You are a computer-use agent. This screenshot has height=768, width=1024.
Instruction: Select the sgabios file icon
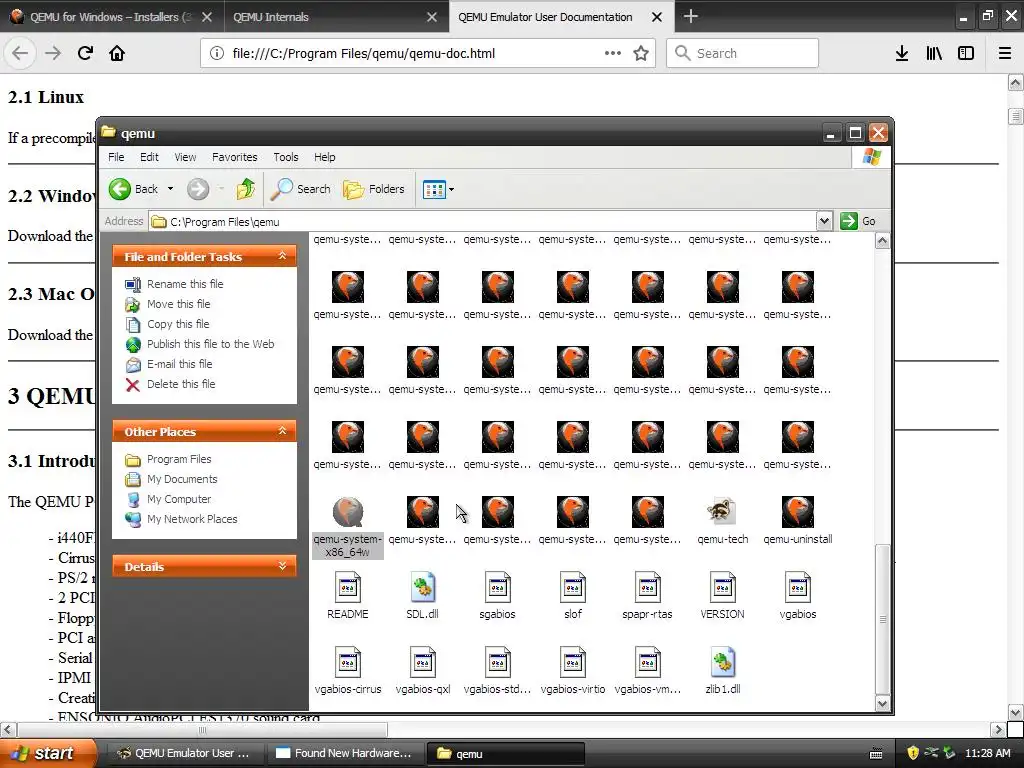(x=497, y=586)
